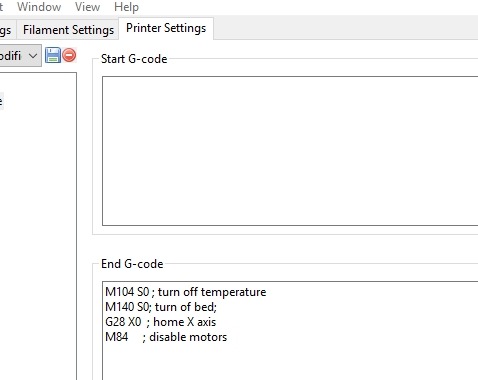Open the partially visible menu left of Window
This screenshot has width=478, height=380.
(2, 7)
